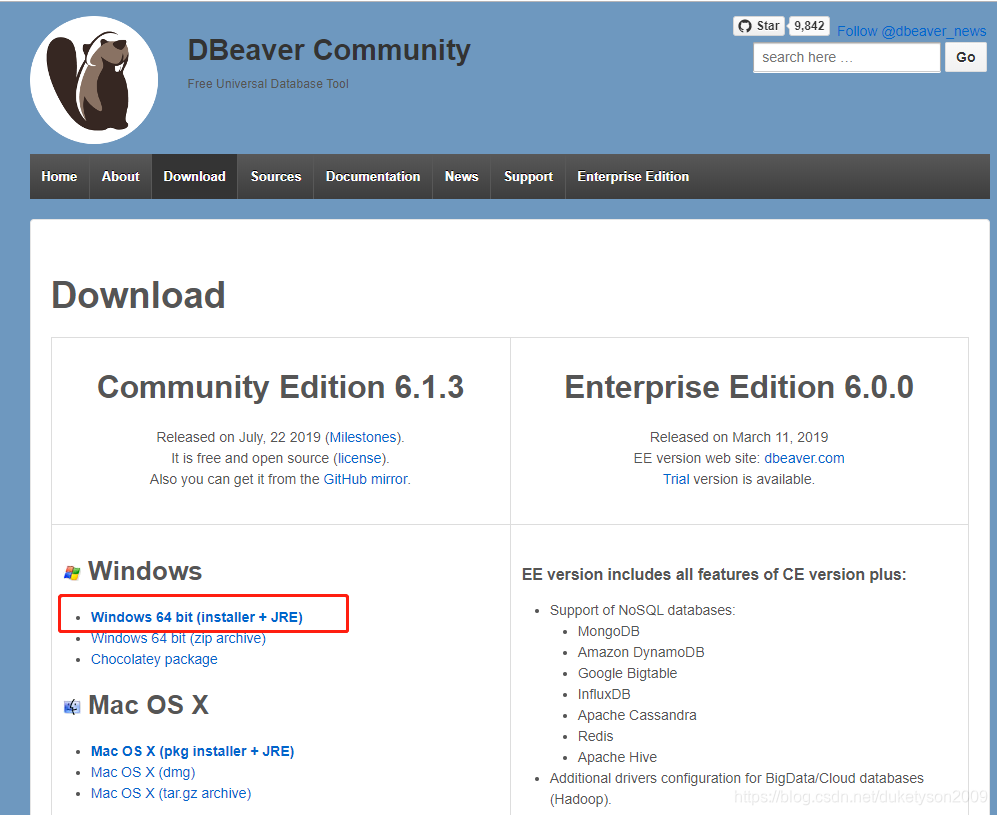This screenshot has height=815, width=997.
Task: Open the Support menu item
Action: (528, 176)
